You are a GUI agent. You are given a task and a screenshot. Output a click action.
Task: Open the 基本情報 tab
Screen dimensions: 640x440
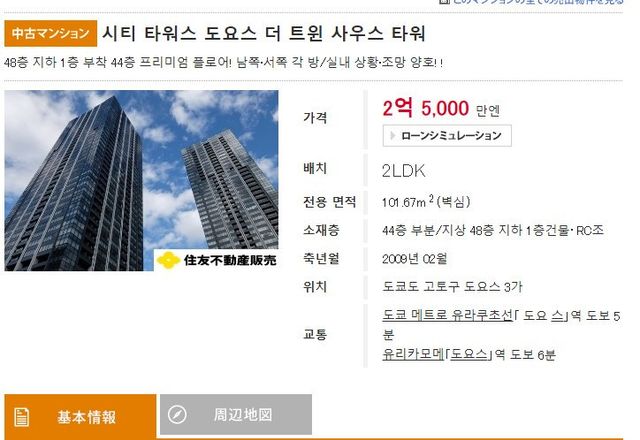[x=80, y=416]
